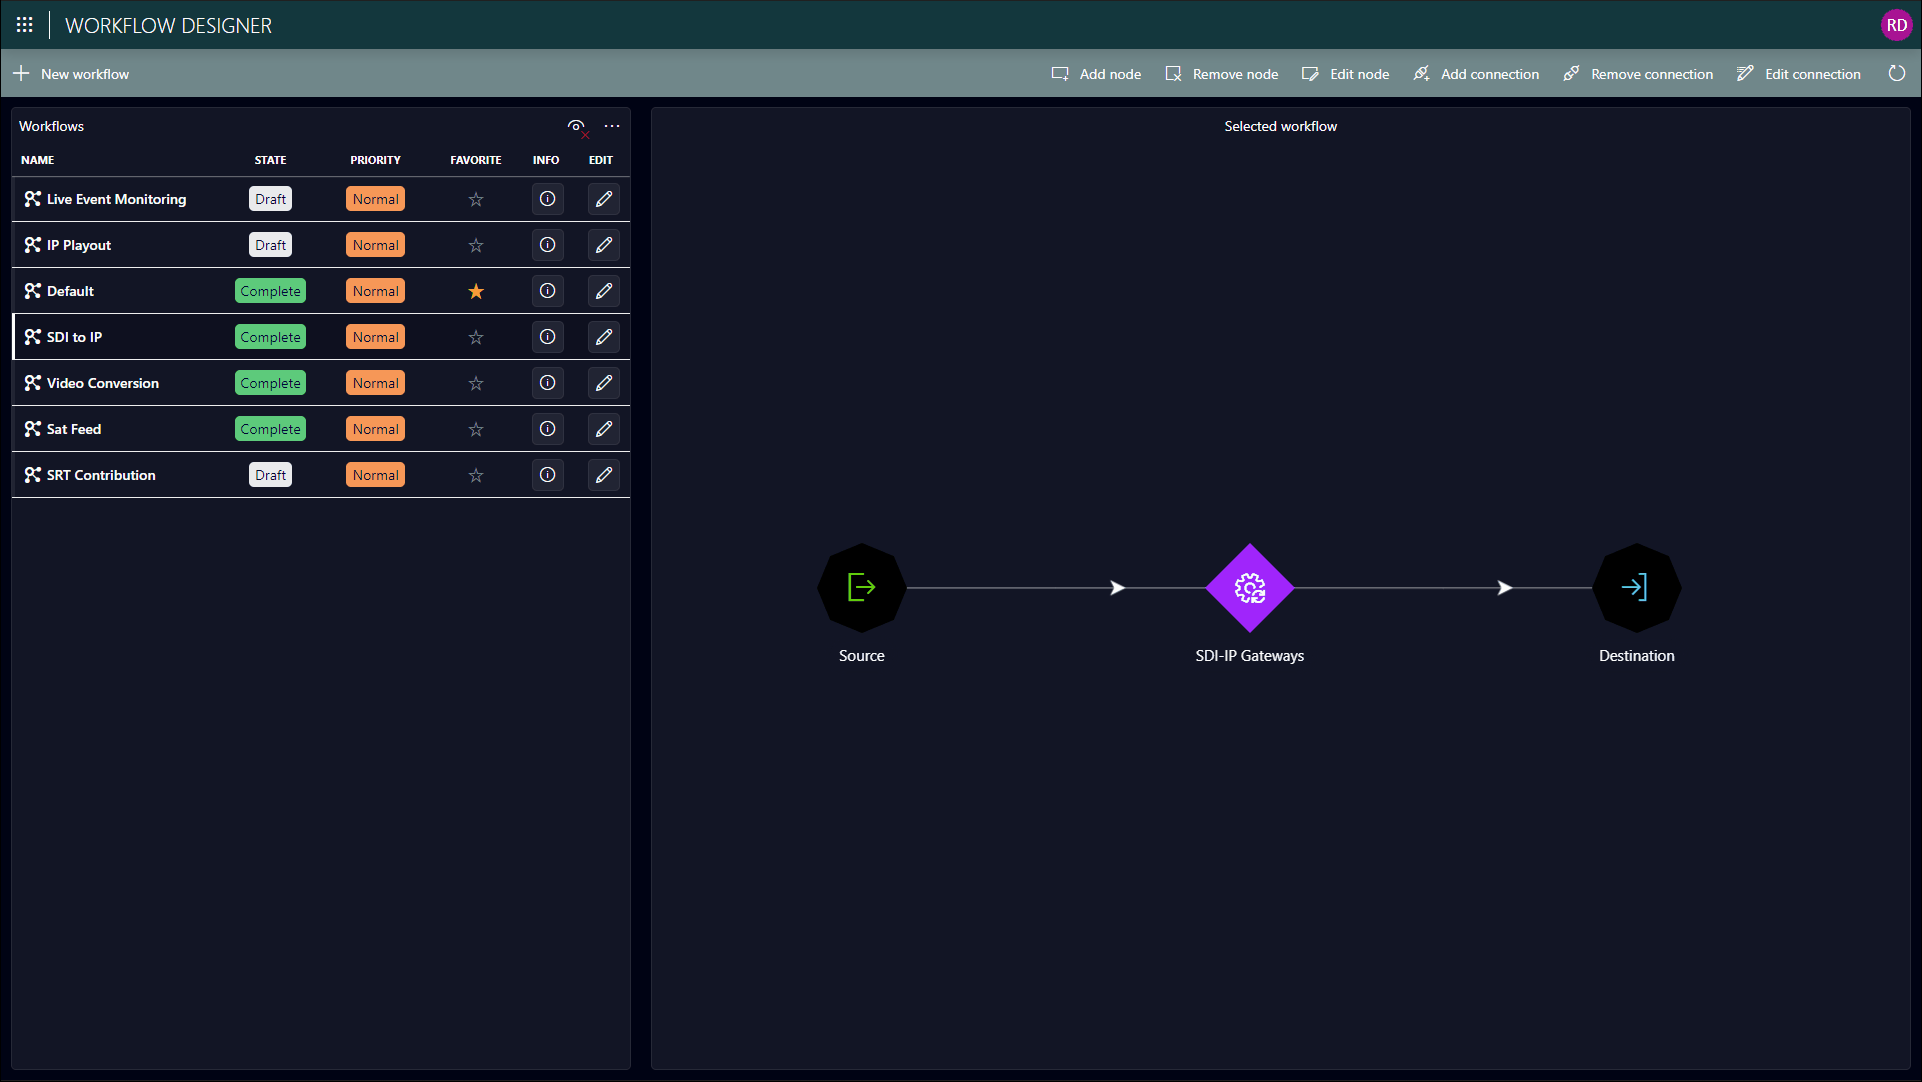This screenshot has width=1922, height=1082.
Task: Edit the Live Event Monitoring workflow pencil
Action: click(x=603, y=199)
